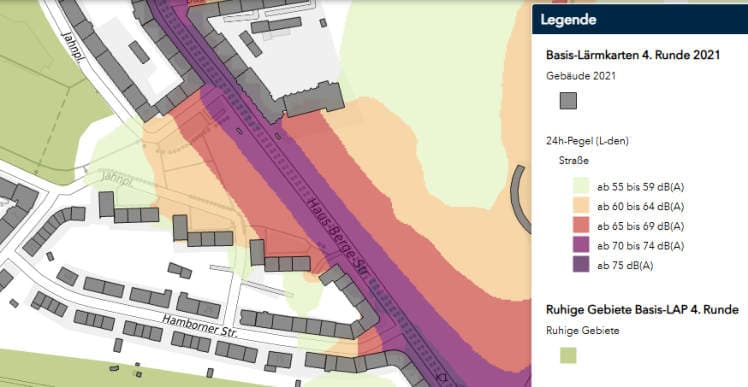Screen dimensions: 748x387
Task: Click the orange 60 bis 64 dB(A) swatch
Action: point(581,206)
